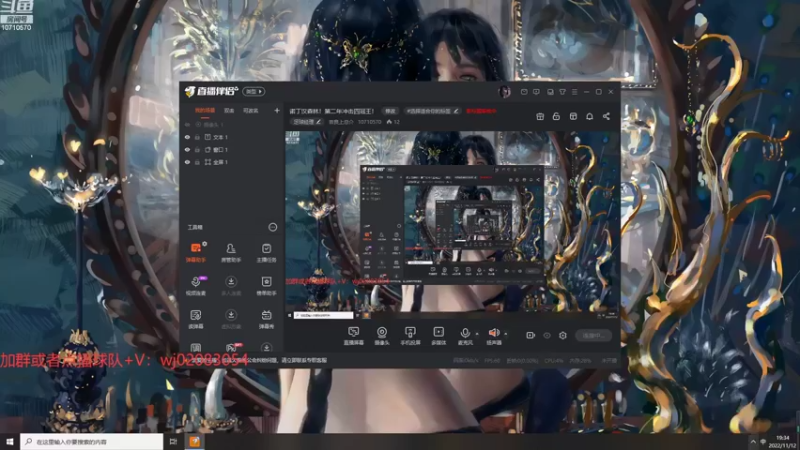Open the gift box icon
The width and height of the screenshot is (800, 450).
coord(540,116)
